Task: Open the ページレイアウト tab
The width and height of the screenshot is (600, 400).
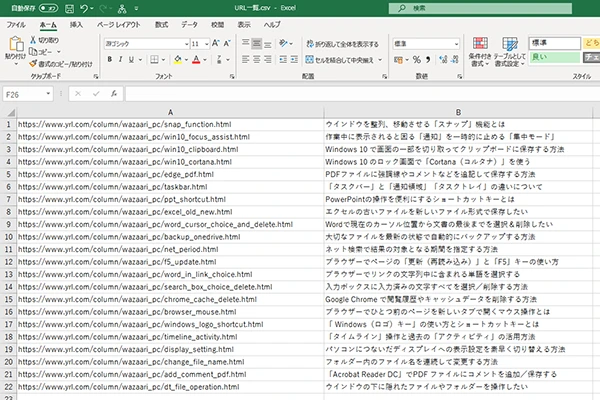Action: coord(119,25)
